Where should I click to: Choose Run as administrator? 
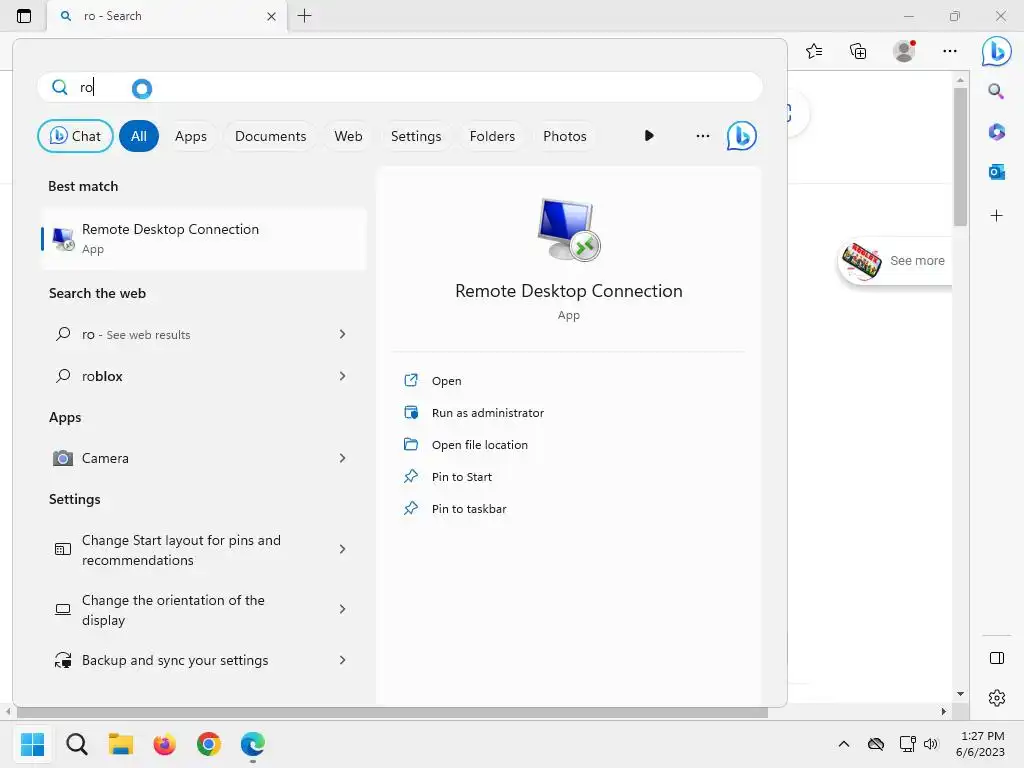coord(487,413)
